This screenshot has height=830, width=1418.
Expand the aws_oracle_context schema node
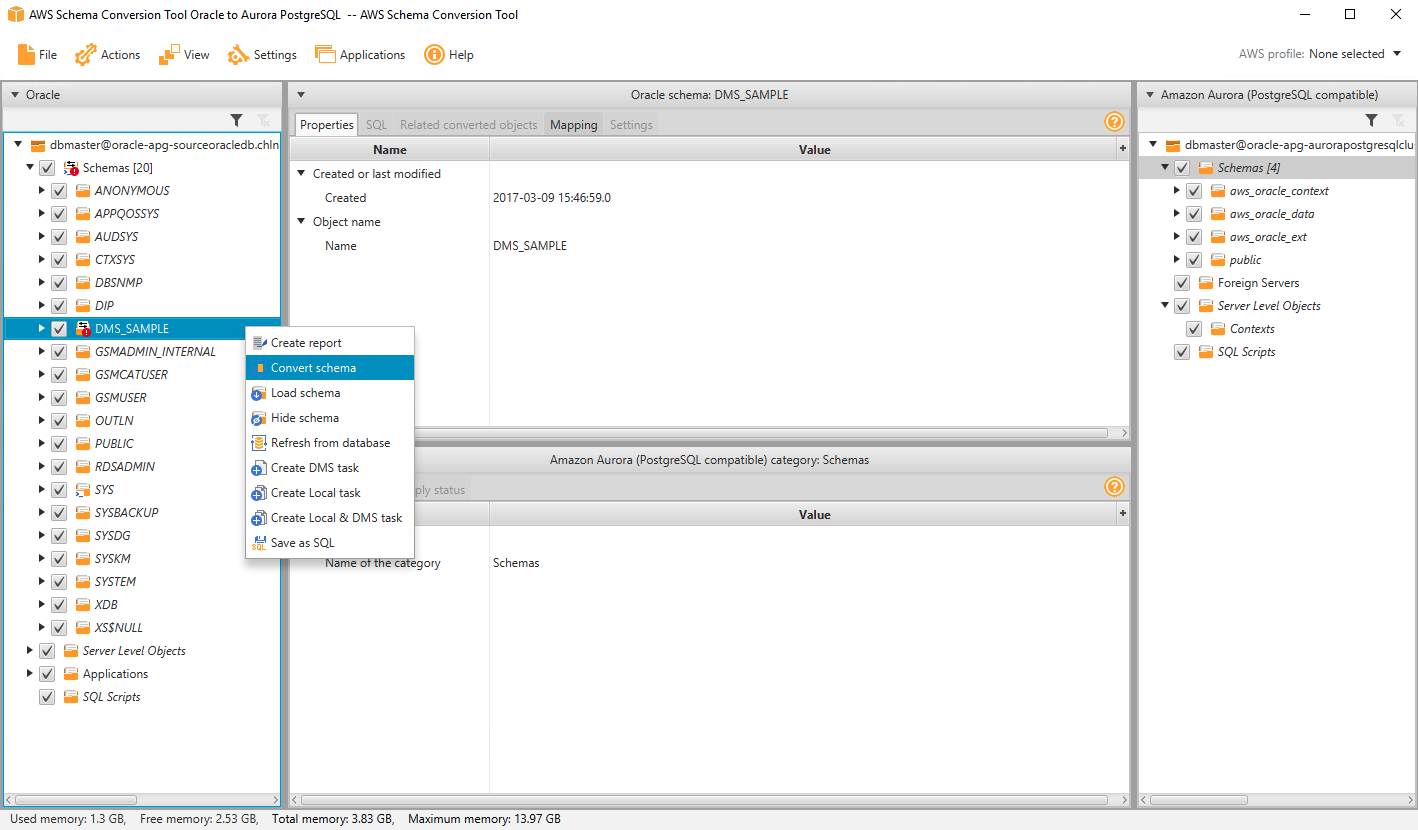pos(1177,191)
